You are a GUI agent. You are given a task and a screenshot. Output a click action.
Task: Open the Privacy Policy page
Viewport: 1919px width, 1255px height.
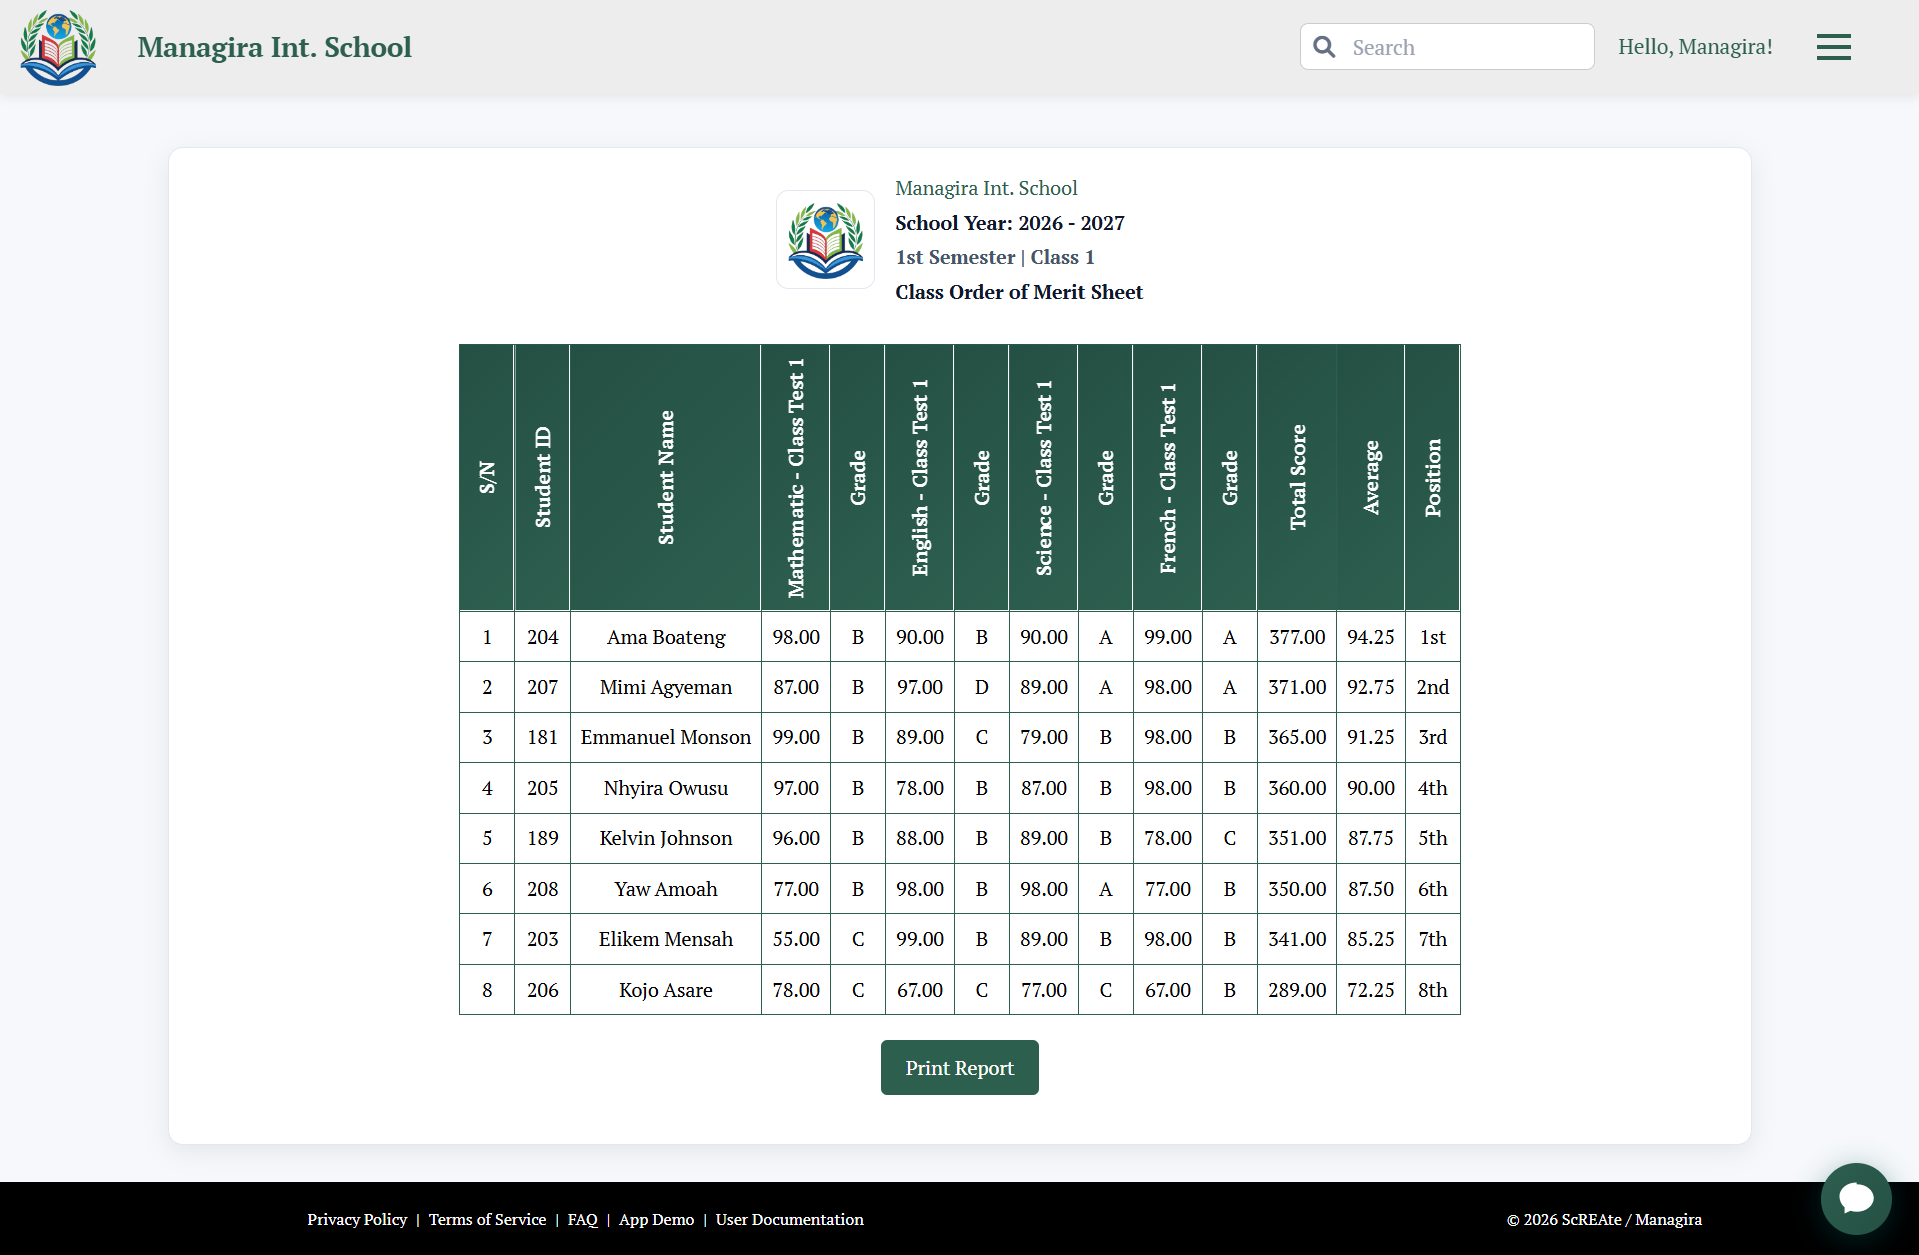pyautogui.click(x=356, y=1219)
